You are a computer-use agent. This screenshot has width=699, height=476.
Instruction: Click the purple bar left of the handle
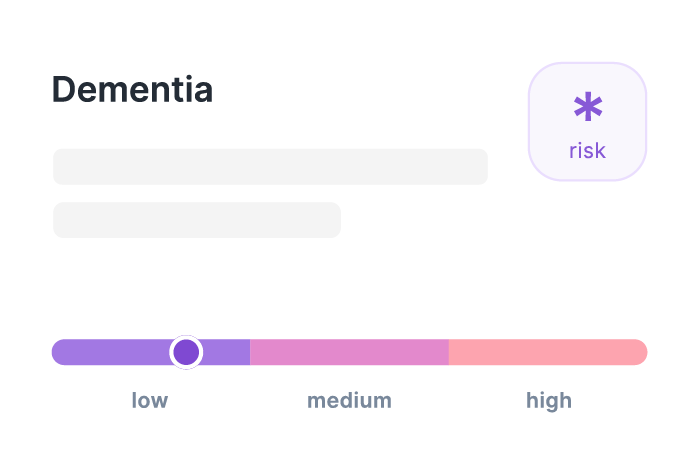tap(110, 352)
